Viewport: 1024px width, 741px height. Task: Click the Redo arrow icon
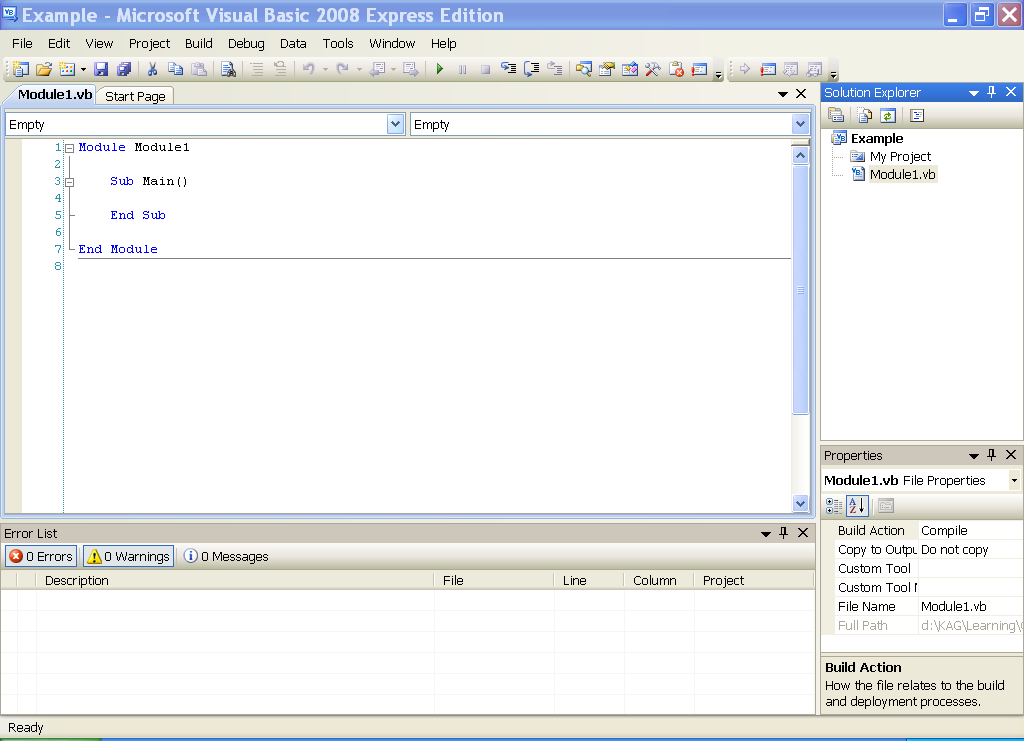342,69
